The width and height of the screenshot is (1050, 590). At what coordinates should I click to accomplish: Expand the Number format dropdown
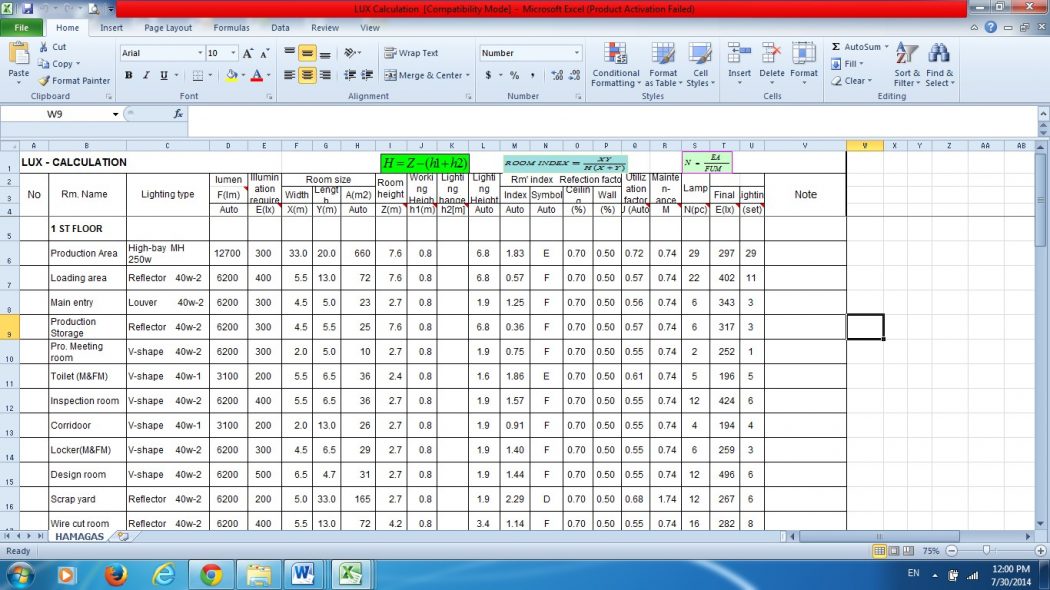(x=576, y=53)
